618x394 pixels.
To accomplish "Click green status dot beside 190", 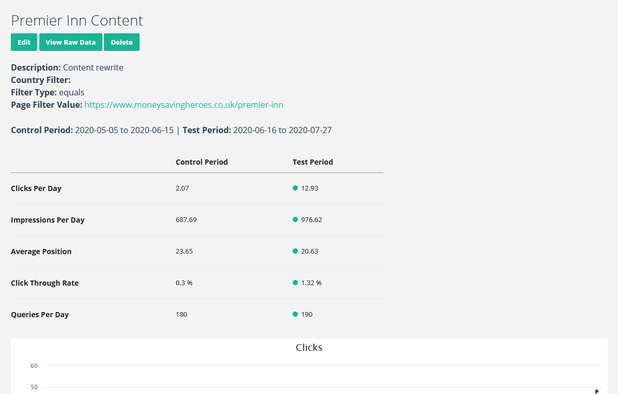I will click(x=295, y=314).
